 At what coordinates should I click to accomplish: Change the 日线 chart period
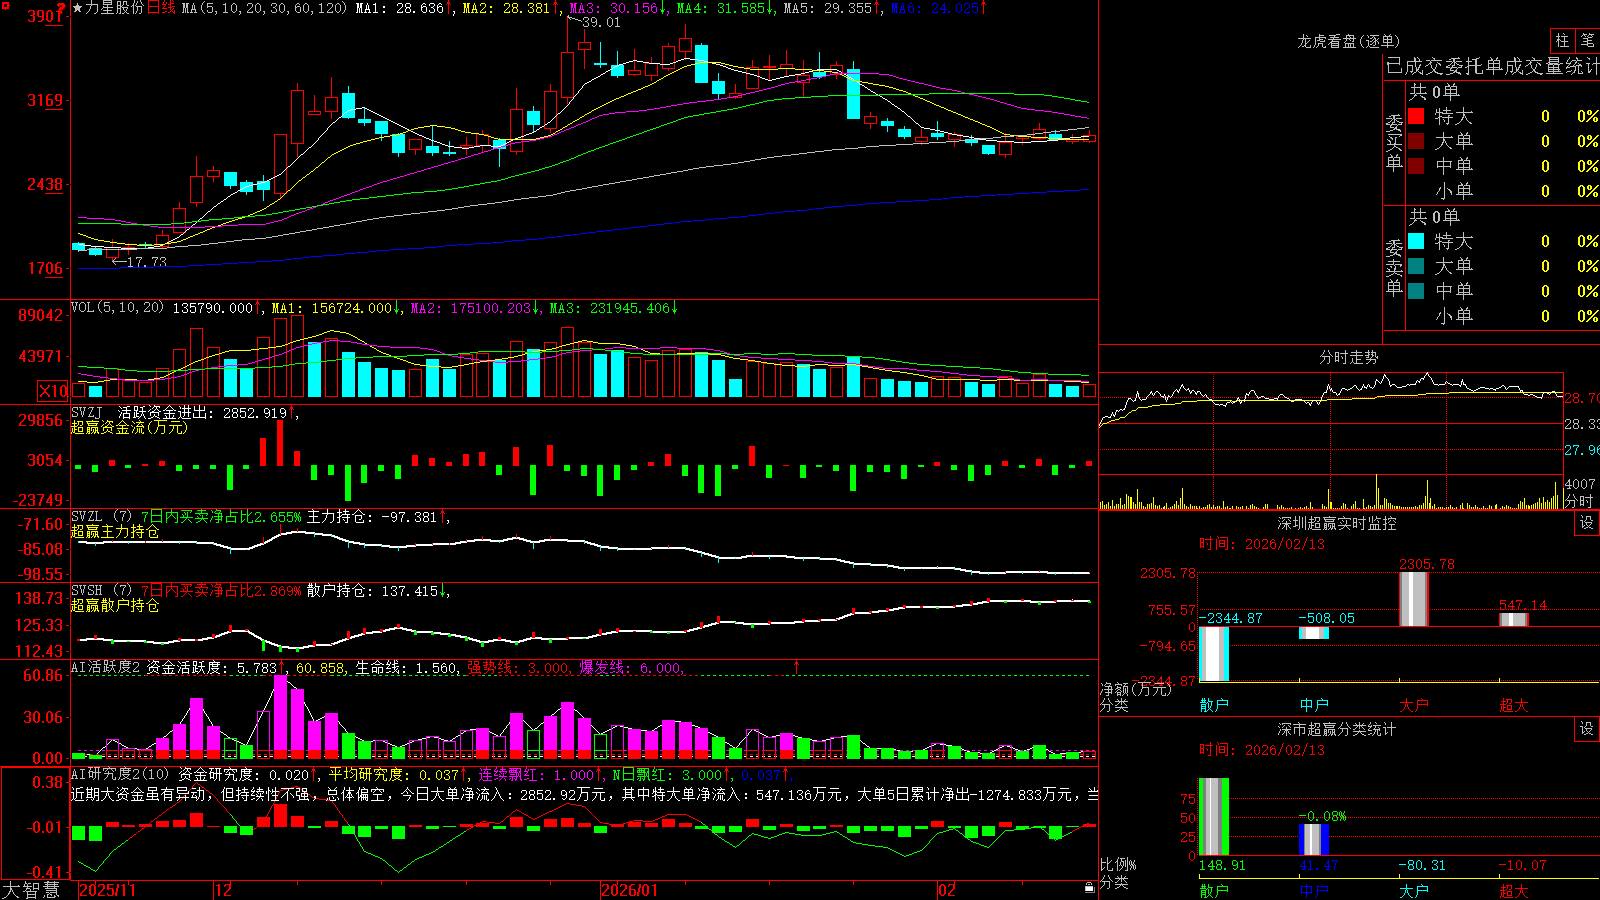point(161,8)
